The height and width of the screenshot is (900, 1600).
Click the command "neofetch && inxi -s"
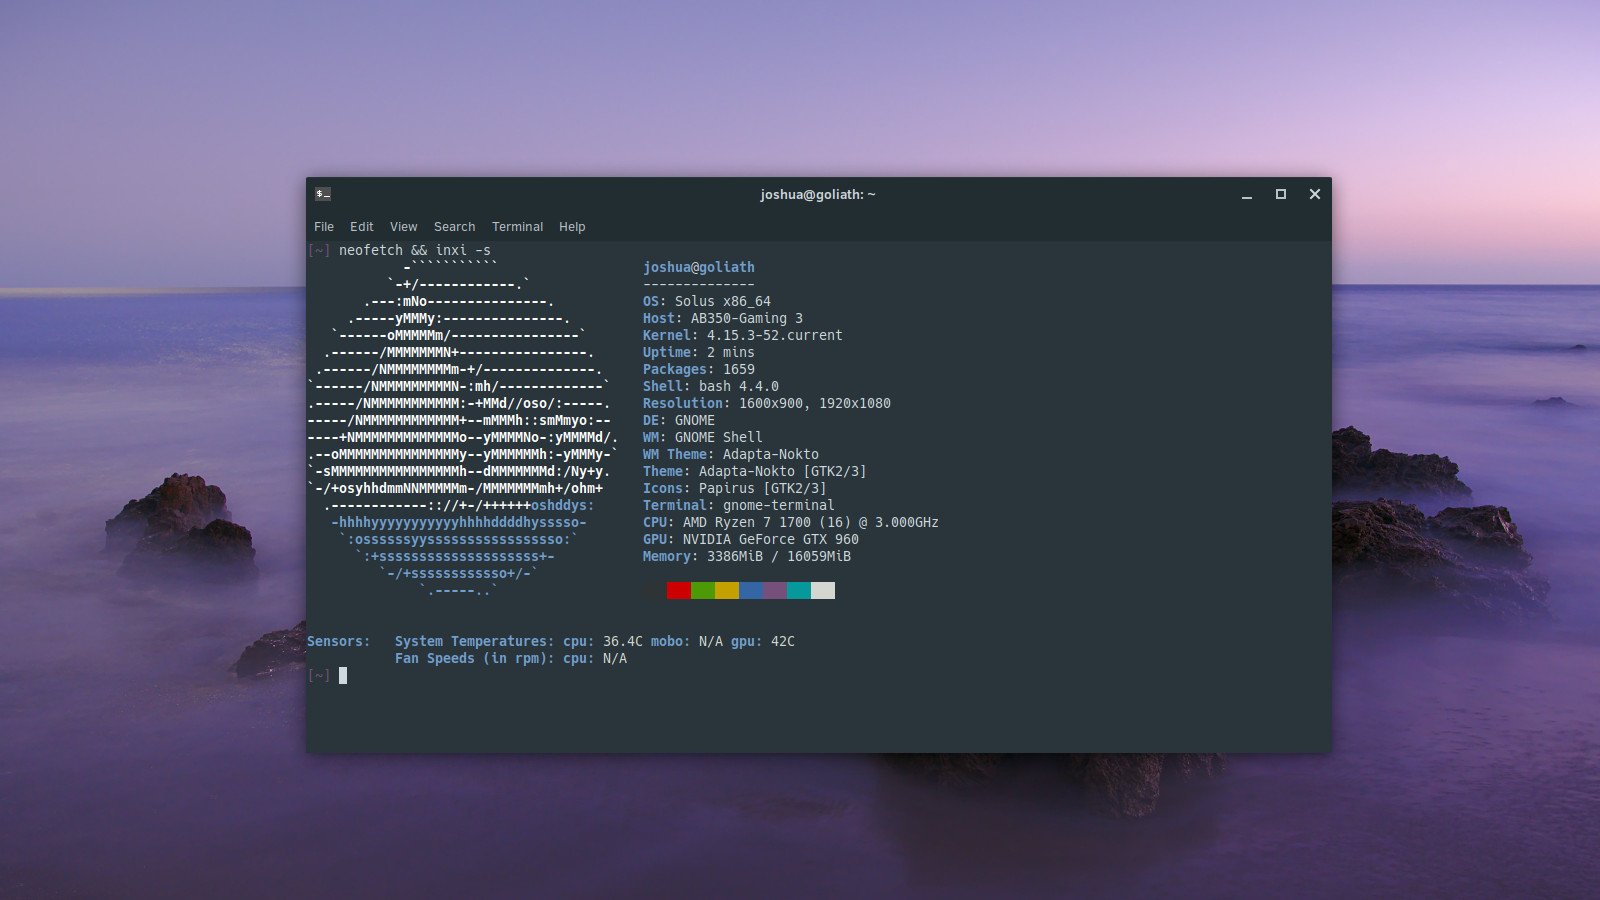click(415, 250)
